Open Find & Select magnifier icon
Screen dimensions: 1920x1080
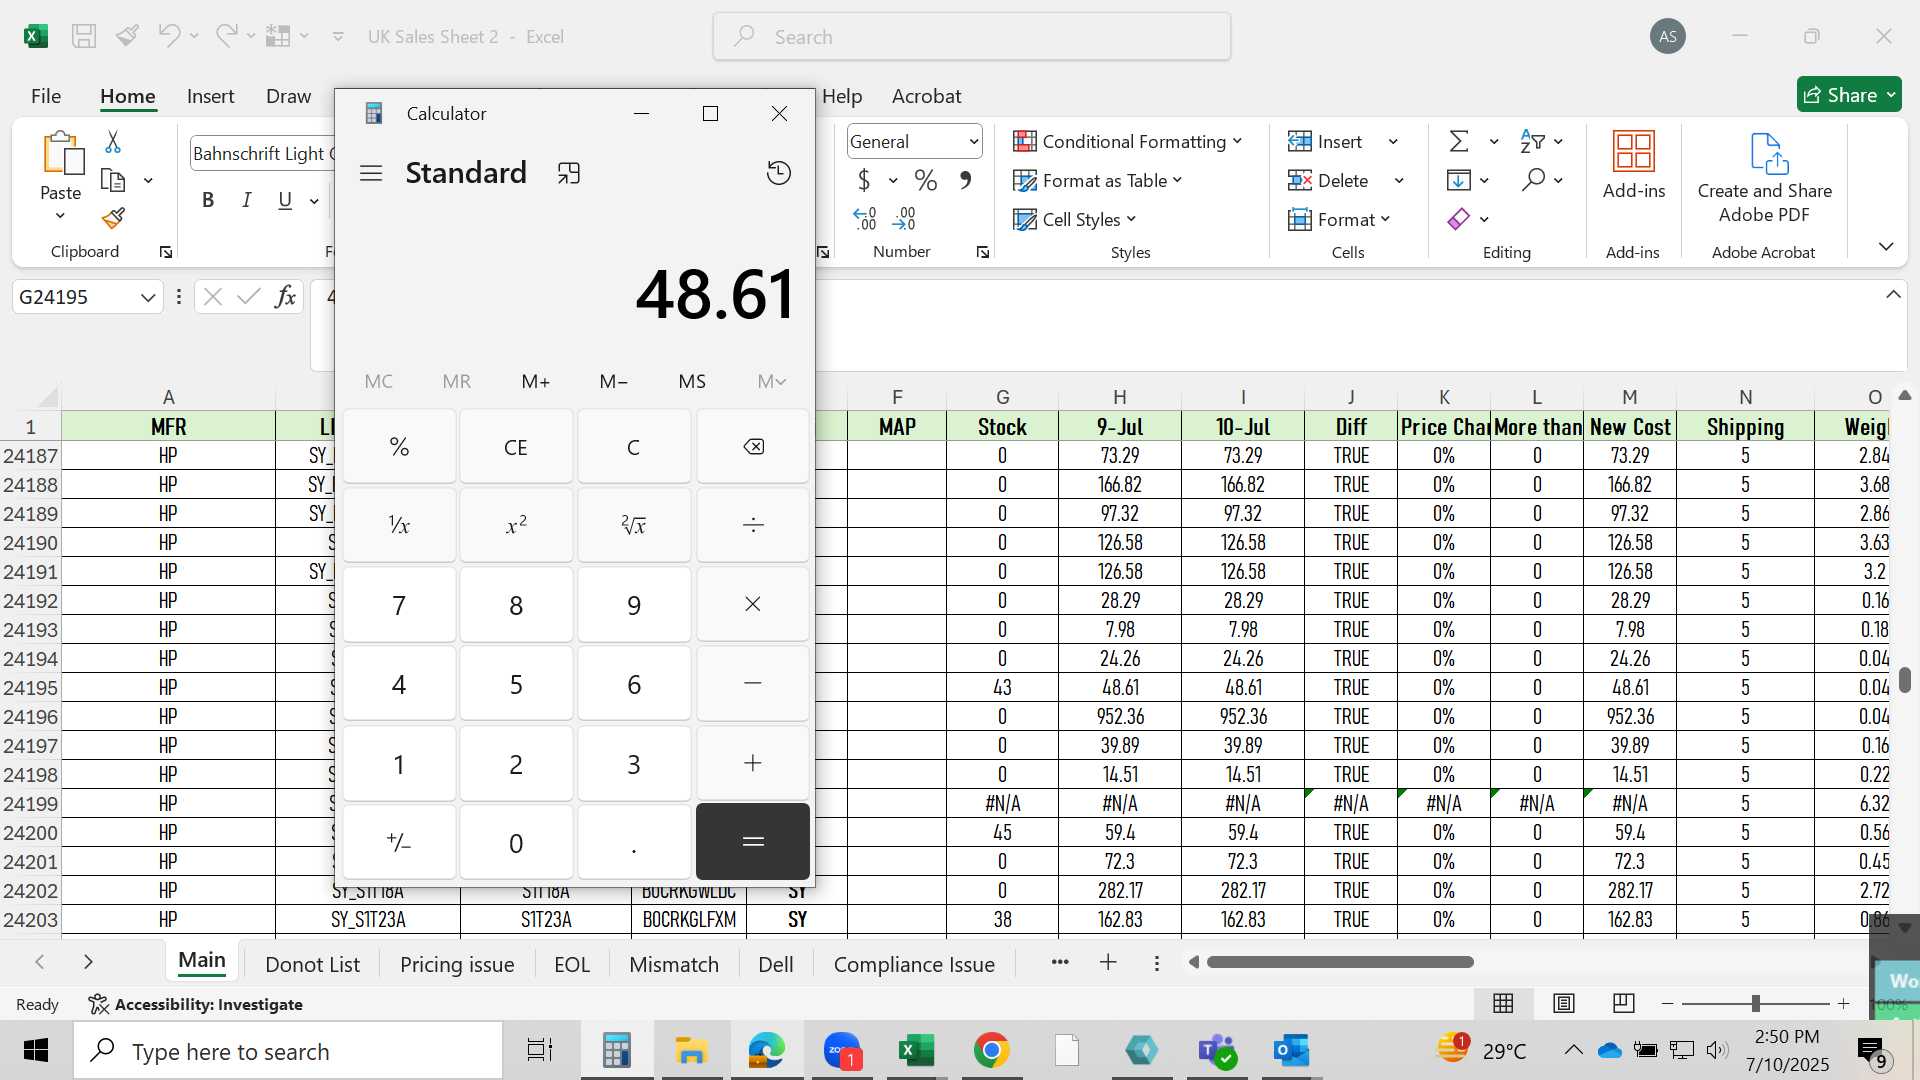pyautogui.click(x=1533, y=180)
